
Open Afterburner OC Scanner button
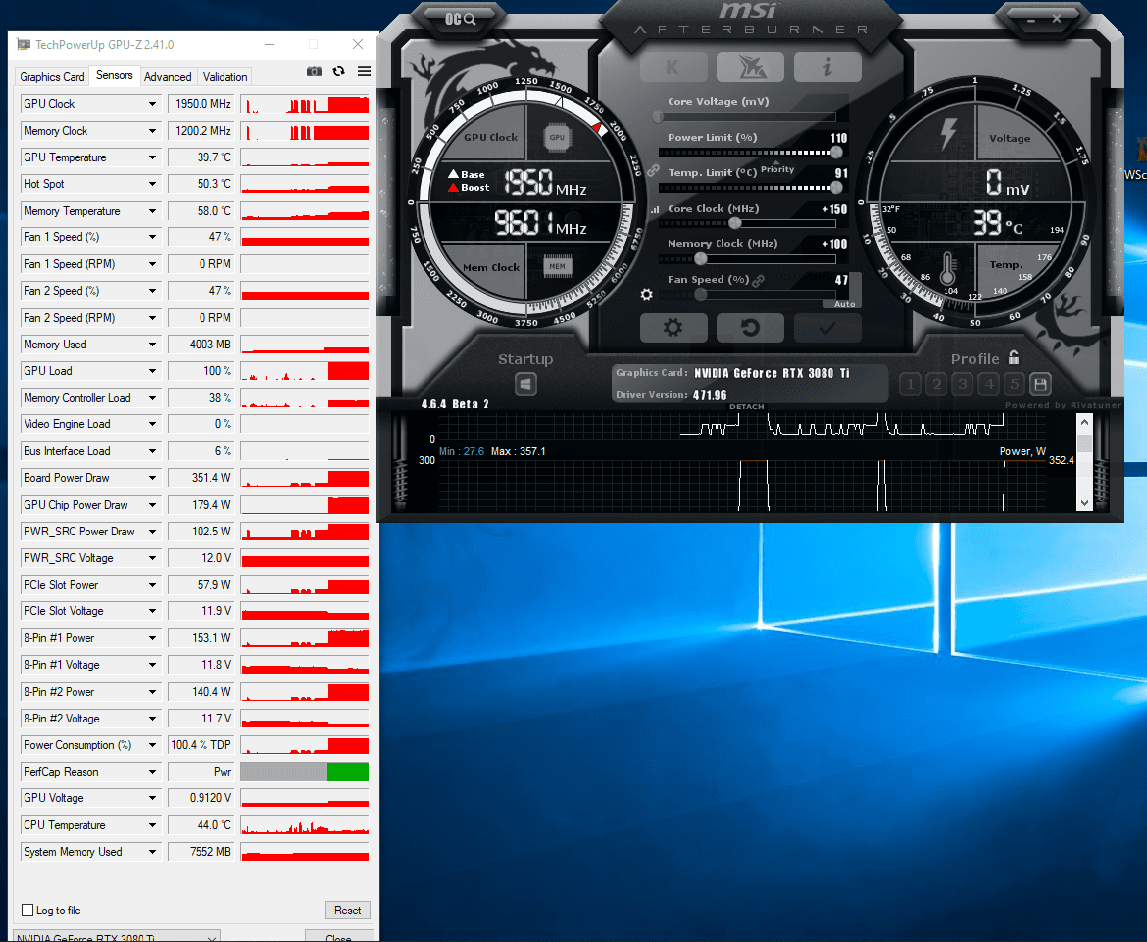(x=460, y=19)
